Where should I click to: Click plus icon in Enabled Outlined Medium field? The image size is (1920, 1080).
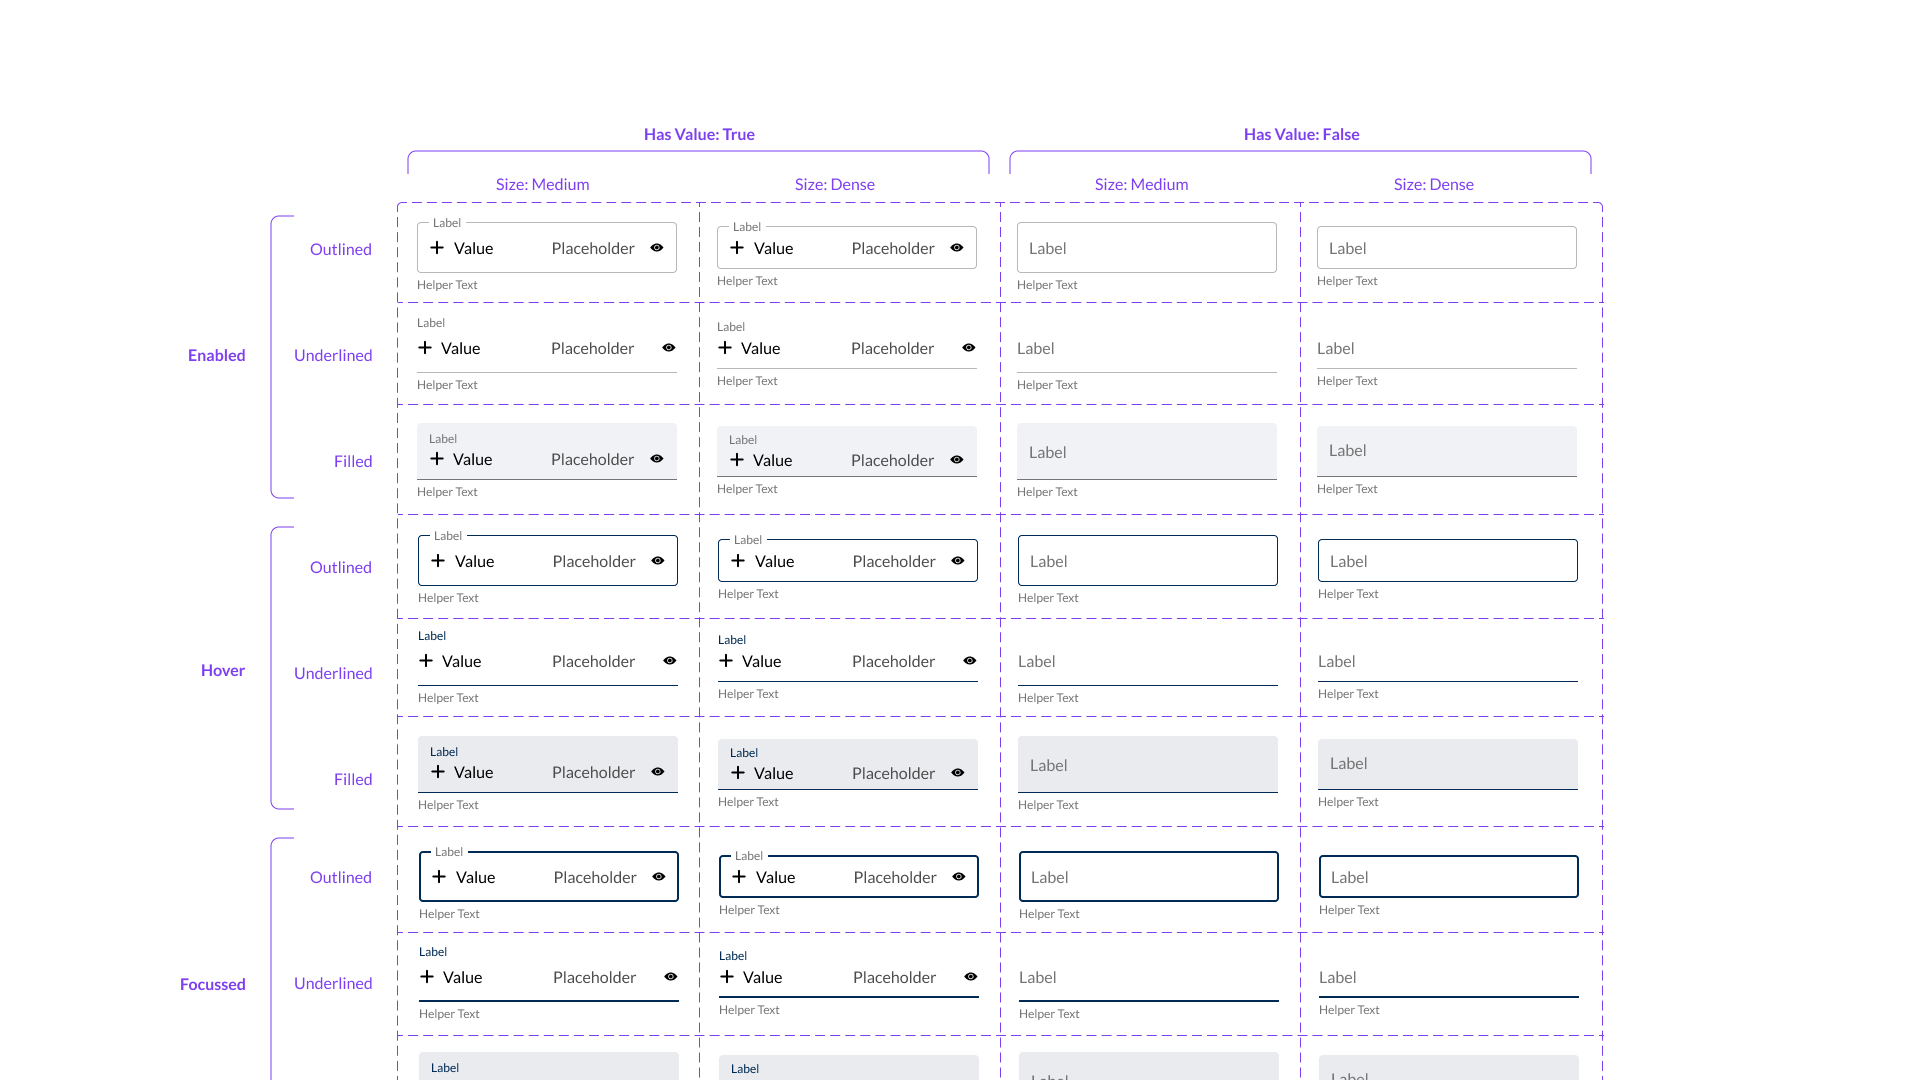point(437,248)
